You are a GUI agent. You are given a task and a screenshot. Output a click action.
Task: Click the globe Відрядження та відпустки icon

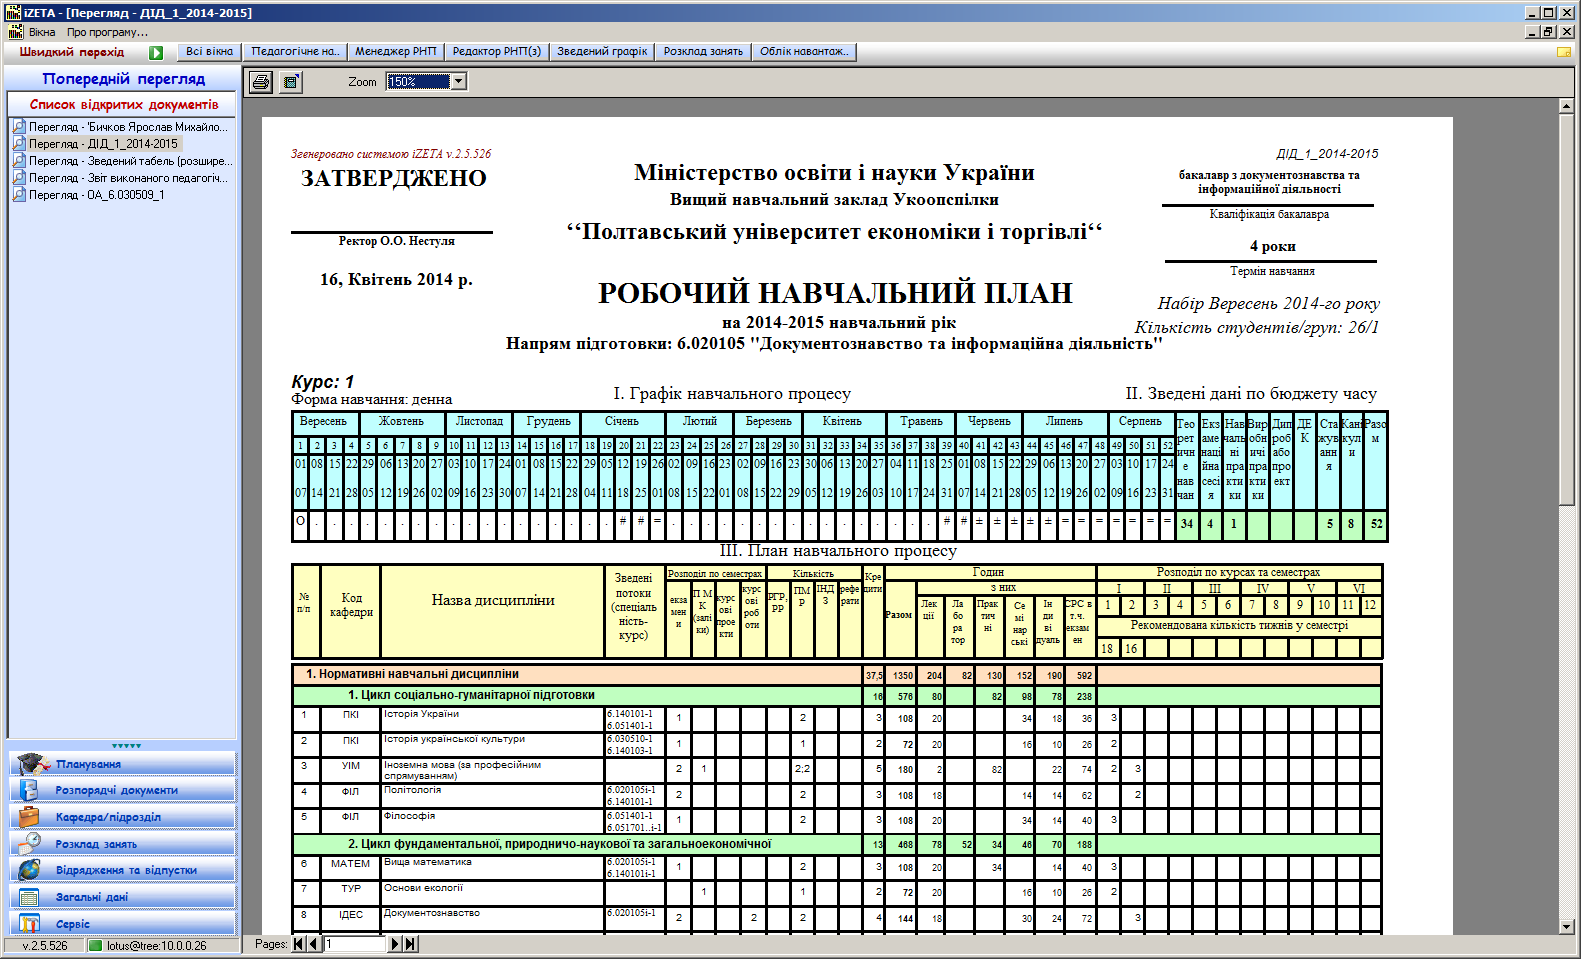tap(30, 870)
